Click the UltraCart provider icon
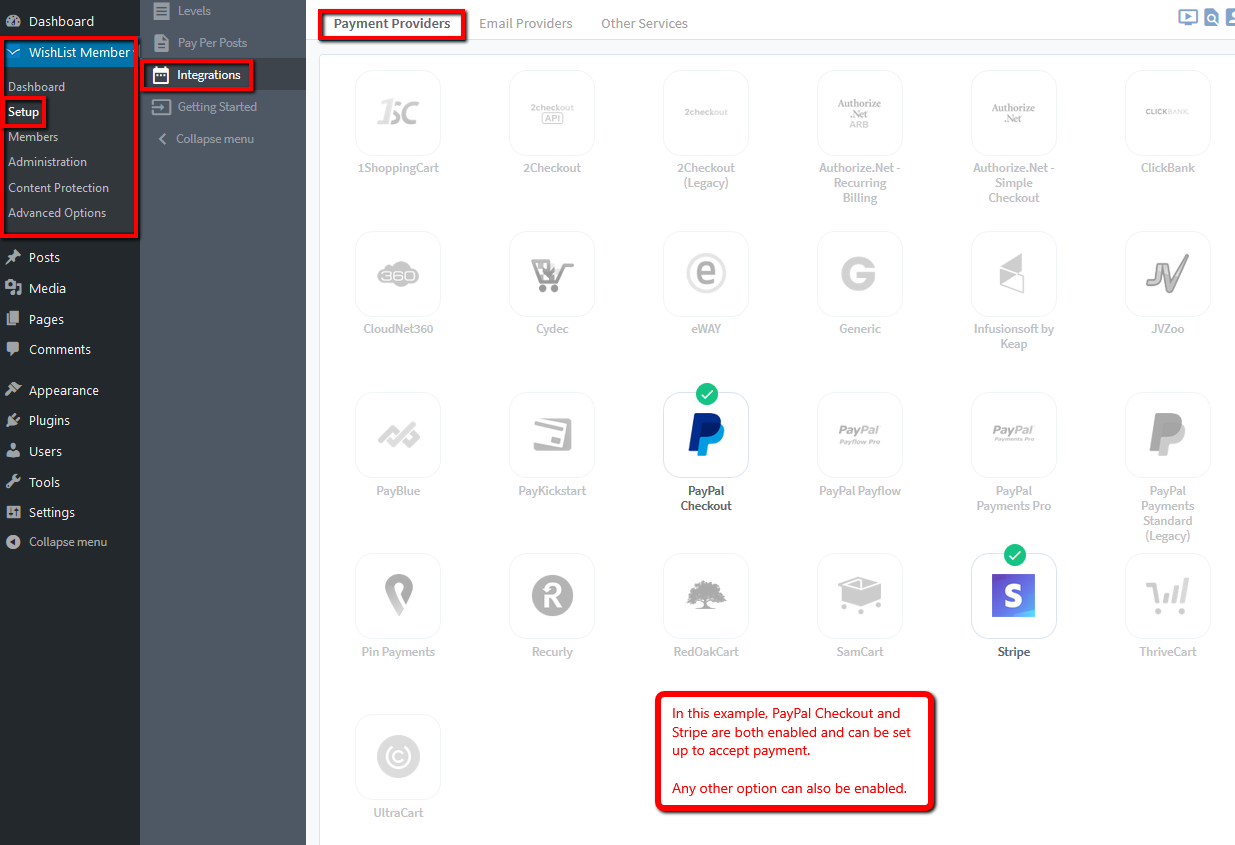Viewport: 1235px width, 845px height. [398, 757]
